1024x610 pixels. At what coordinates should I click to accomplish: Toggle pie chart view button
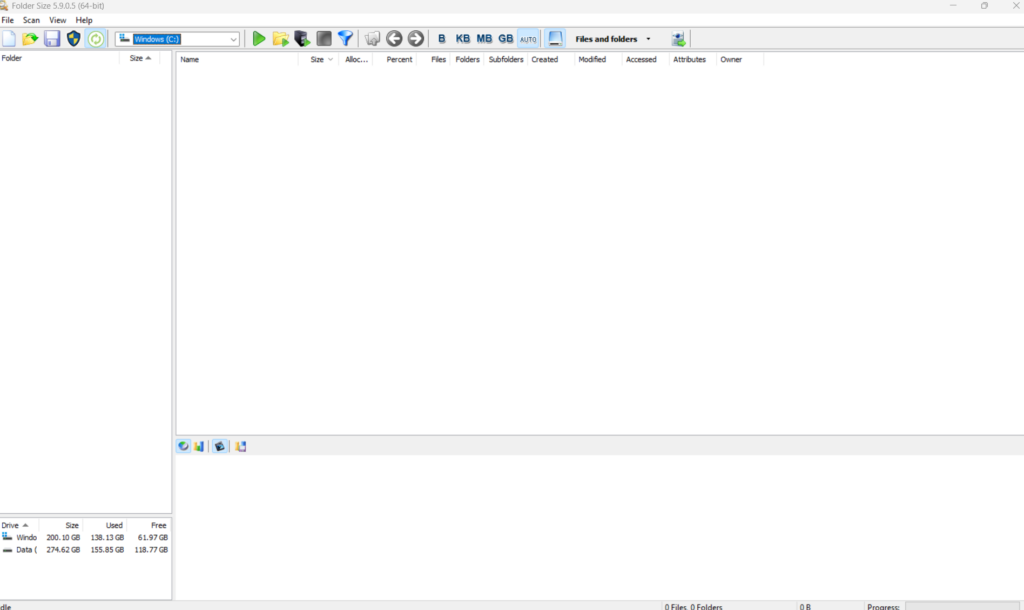[184, 446]
